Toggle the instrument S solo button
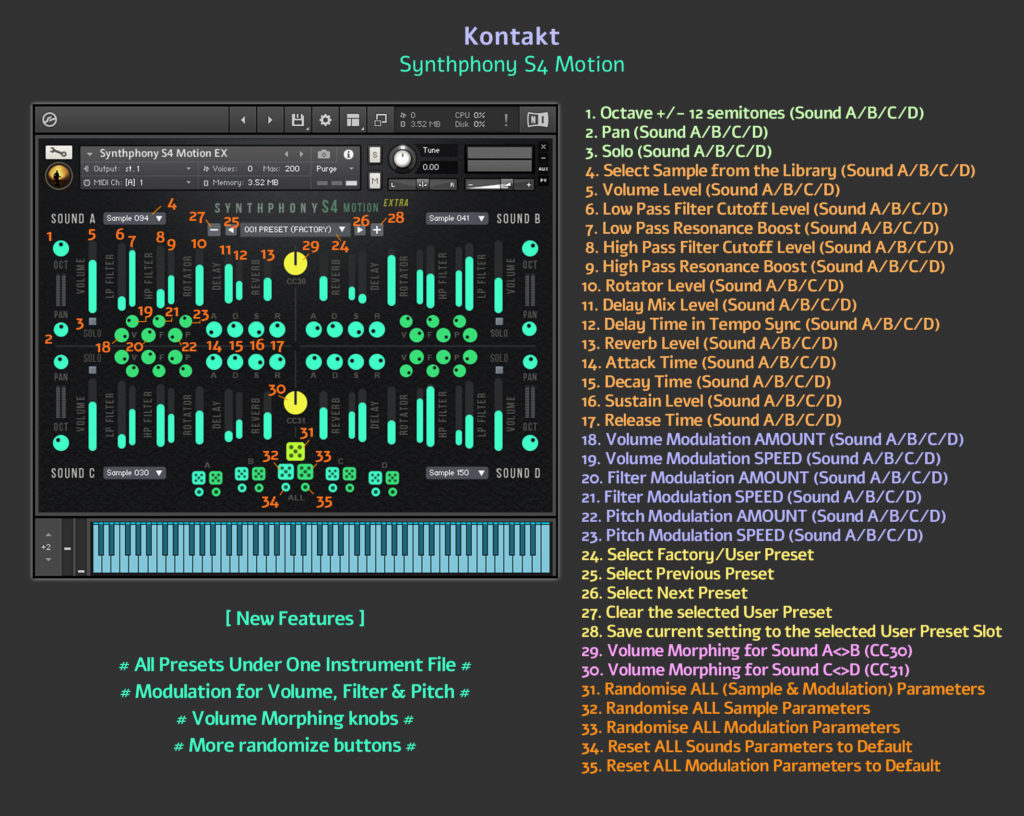Screen dimensions: 1024x816 375,155
